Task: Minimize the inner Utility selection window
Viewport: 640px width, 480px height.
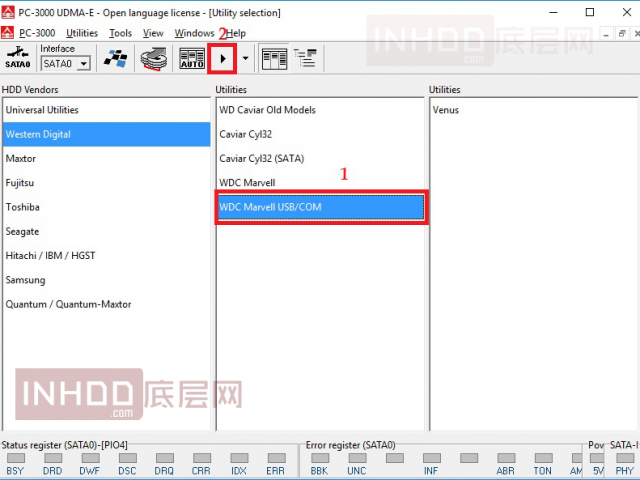Action: click(606, 34)
